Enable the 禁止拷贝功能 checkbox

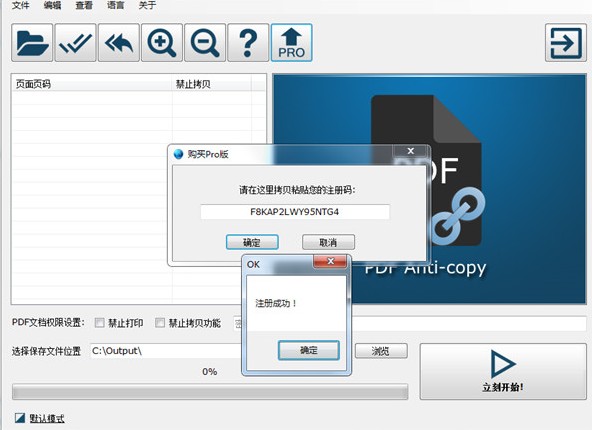coord(160,323)
